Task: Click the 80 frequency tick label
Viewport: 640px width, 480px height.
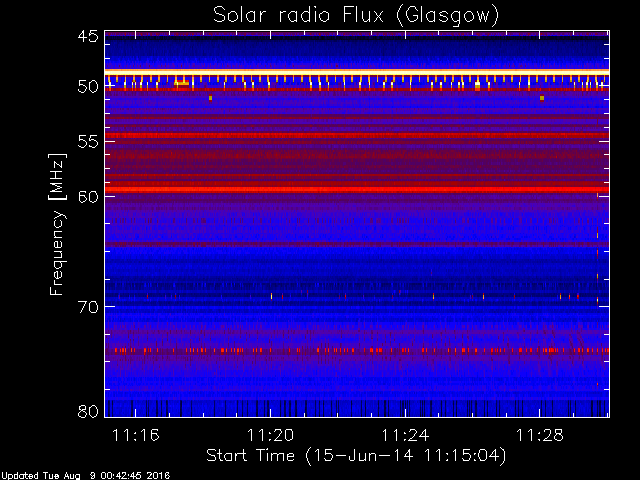Action: (x=88, y=411)
